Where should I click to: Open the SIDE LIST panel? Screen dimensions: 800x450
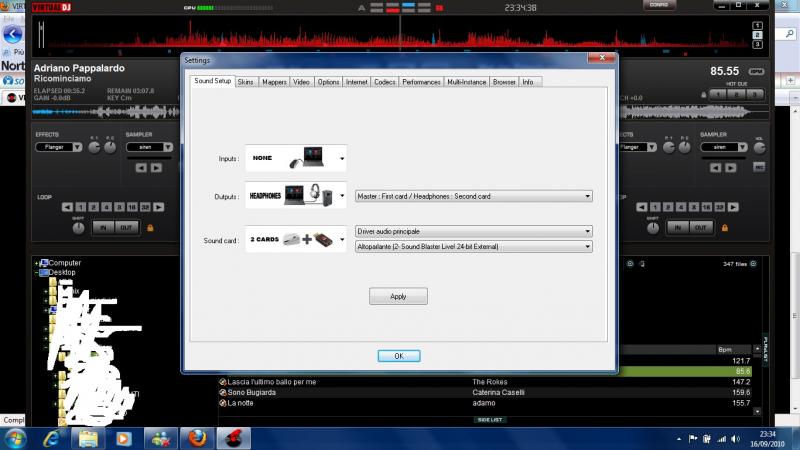pos(490,420)
